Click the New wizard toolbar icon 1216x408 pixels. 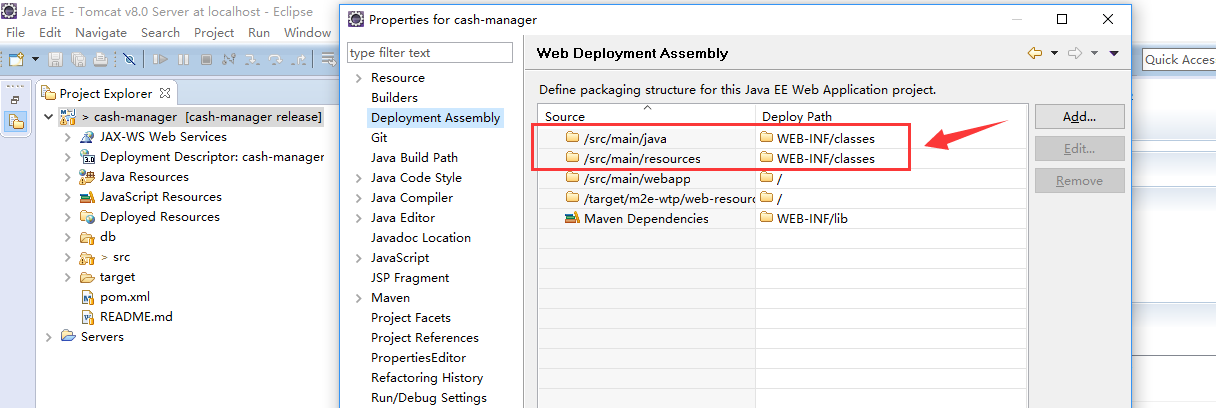click(15, 59)
